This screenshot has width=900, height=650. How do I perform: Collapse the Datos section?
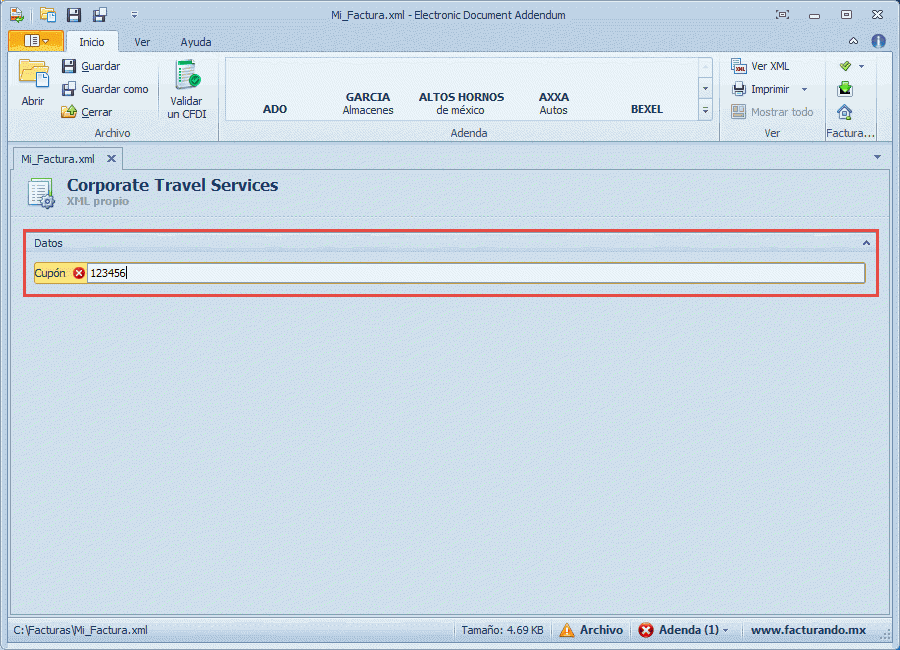pos(866,243)
